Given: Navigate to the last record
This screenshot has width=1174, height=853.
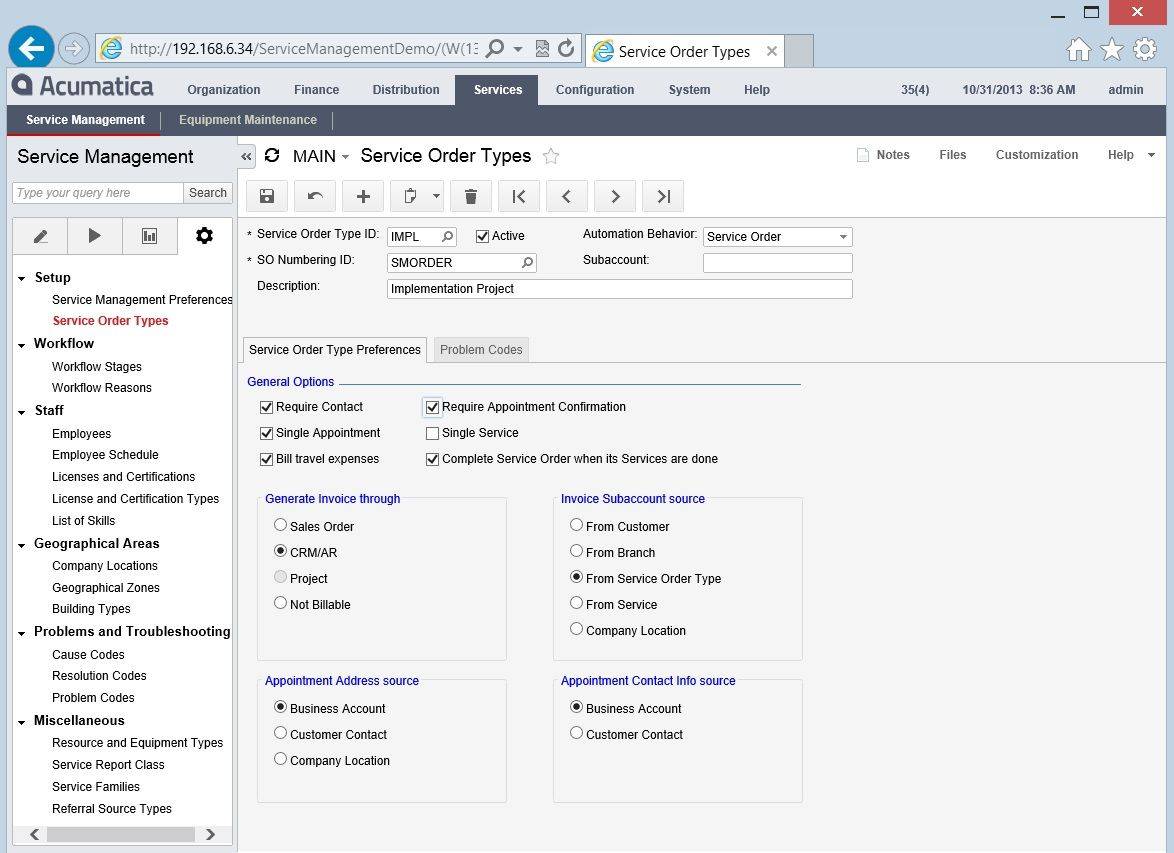Looking at the screenshot, I should (662, 195).
